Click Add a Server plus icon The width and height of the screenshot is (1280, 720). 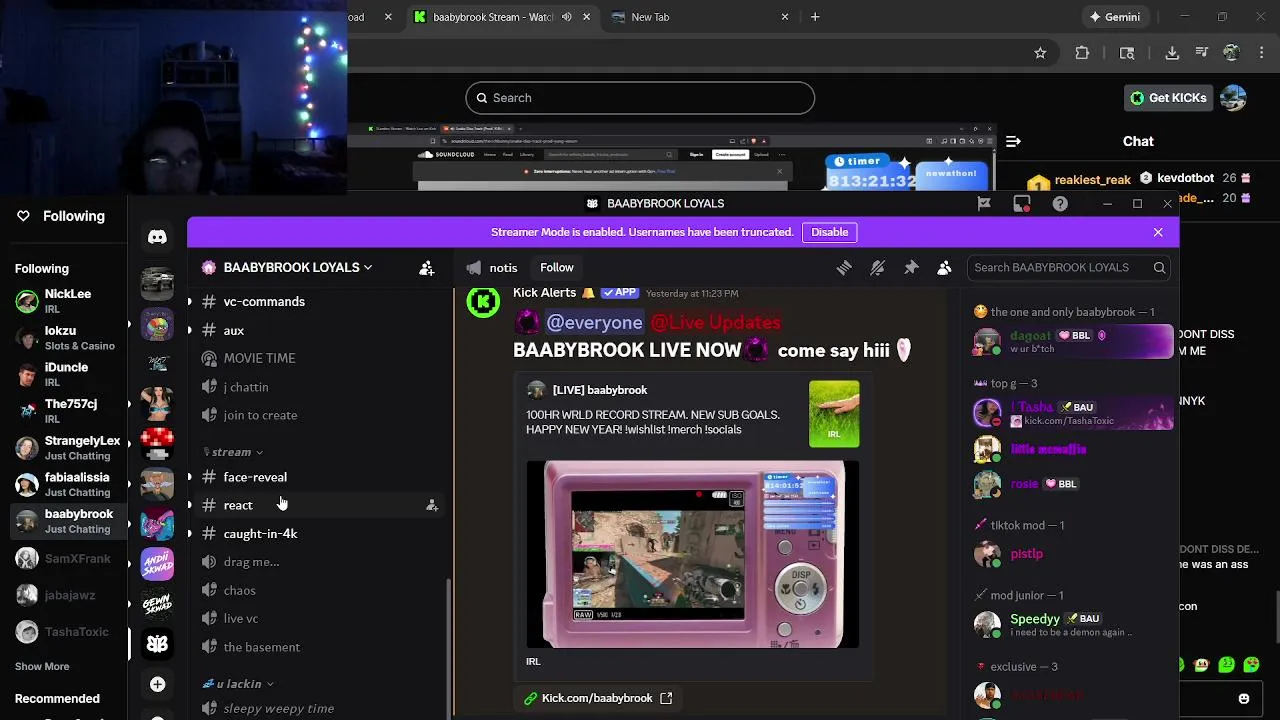[157, 684]
